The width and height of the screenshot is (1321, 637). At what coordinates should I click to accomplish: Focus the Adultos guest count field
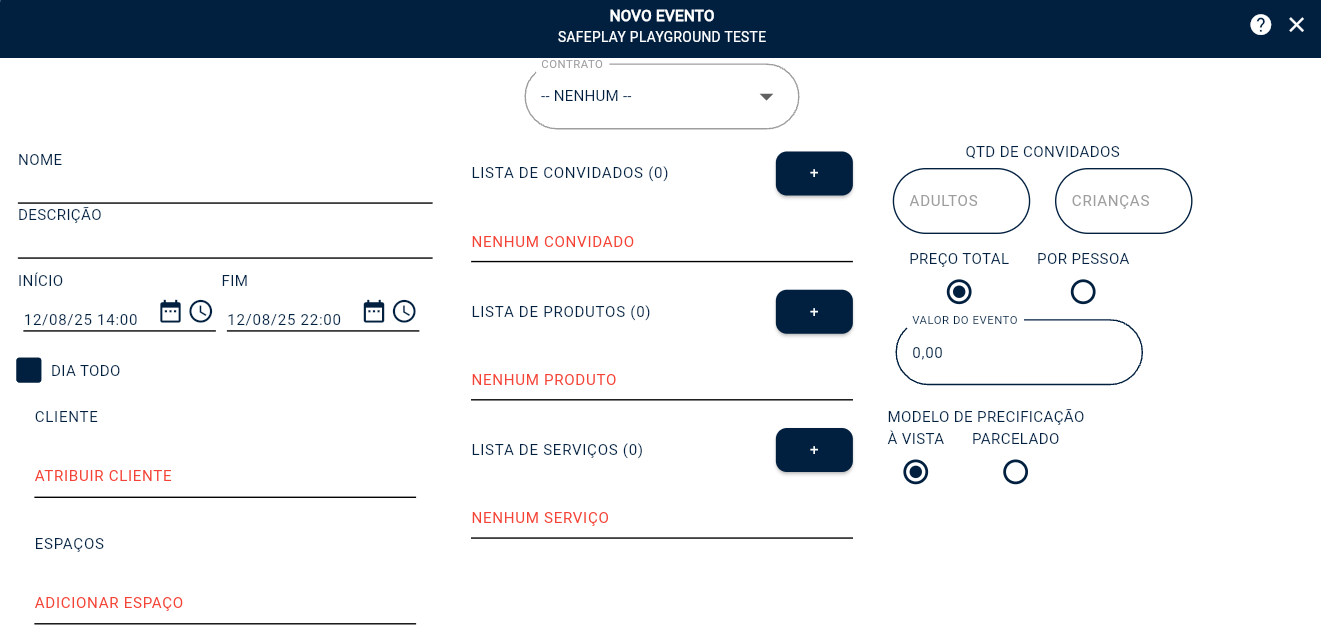click(961, 201)
